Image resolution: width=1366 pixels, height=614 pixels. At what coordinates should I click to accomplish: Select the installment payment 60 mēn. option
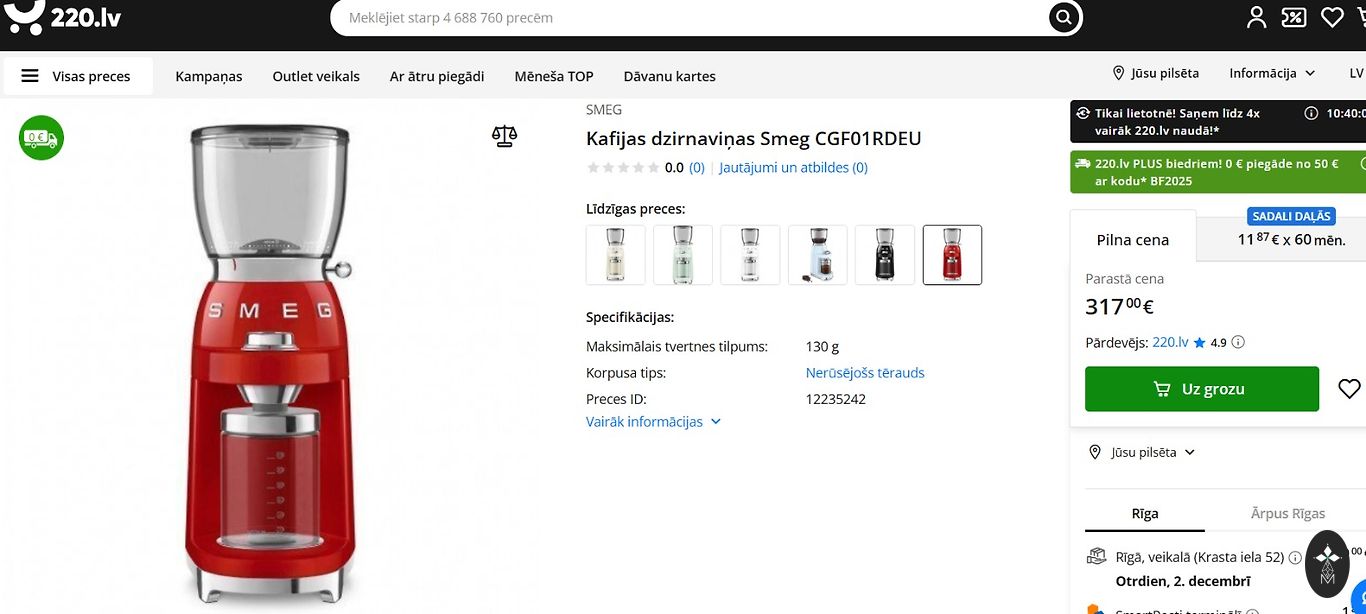pyautogui.click(x=1291, y=239)
